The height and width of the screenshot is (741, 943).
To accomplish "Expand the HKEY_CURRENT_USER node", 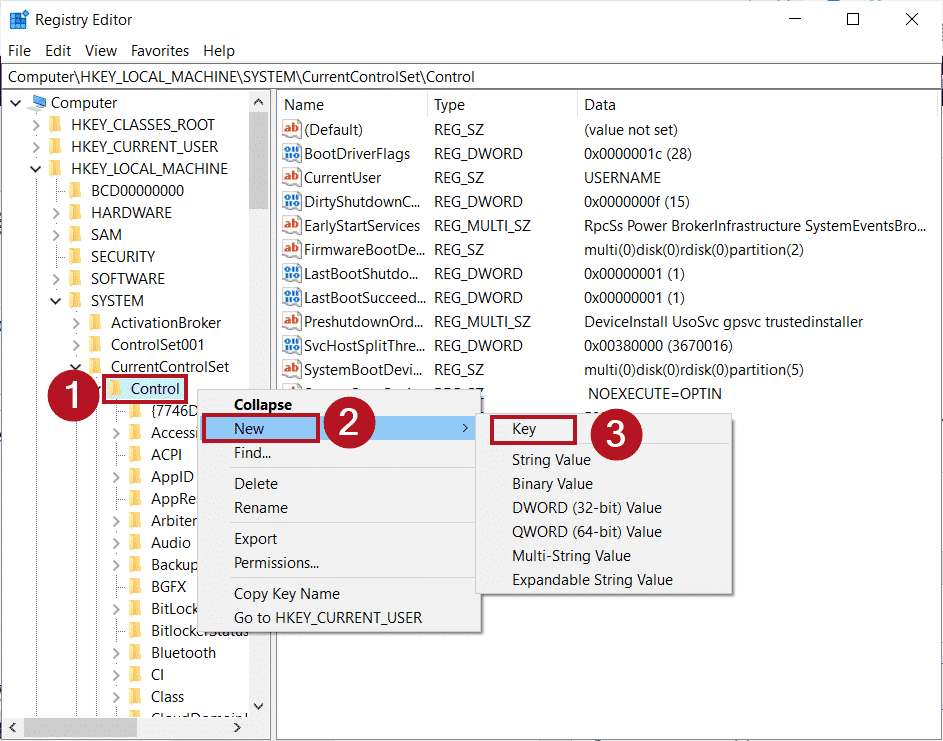I will coord(36,147).
